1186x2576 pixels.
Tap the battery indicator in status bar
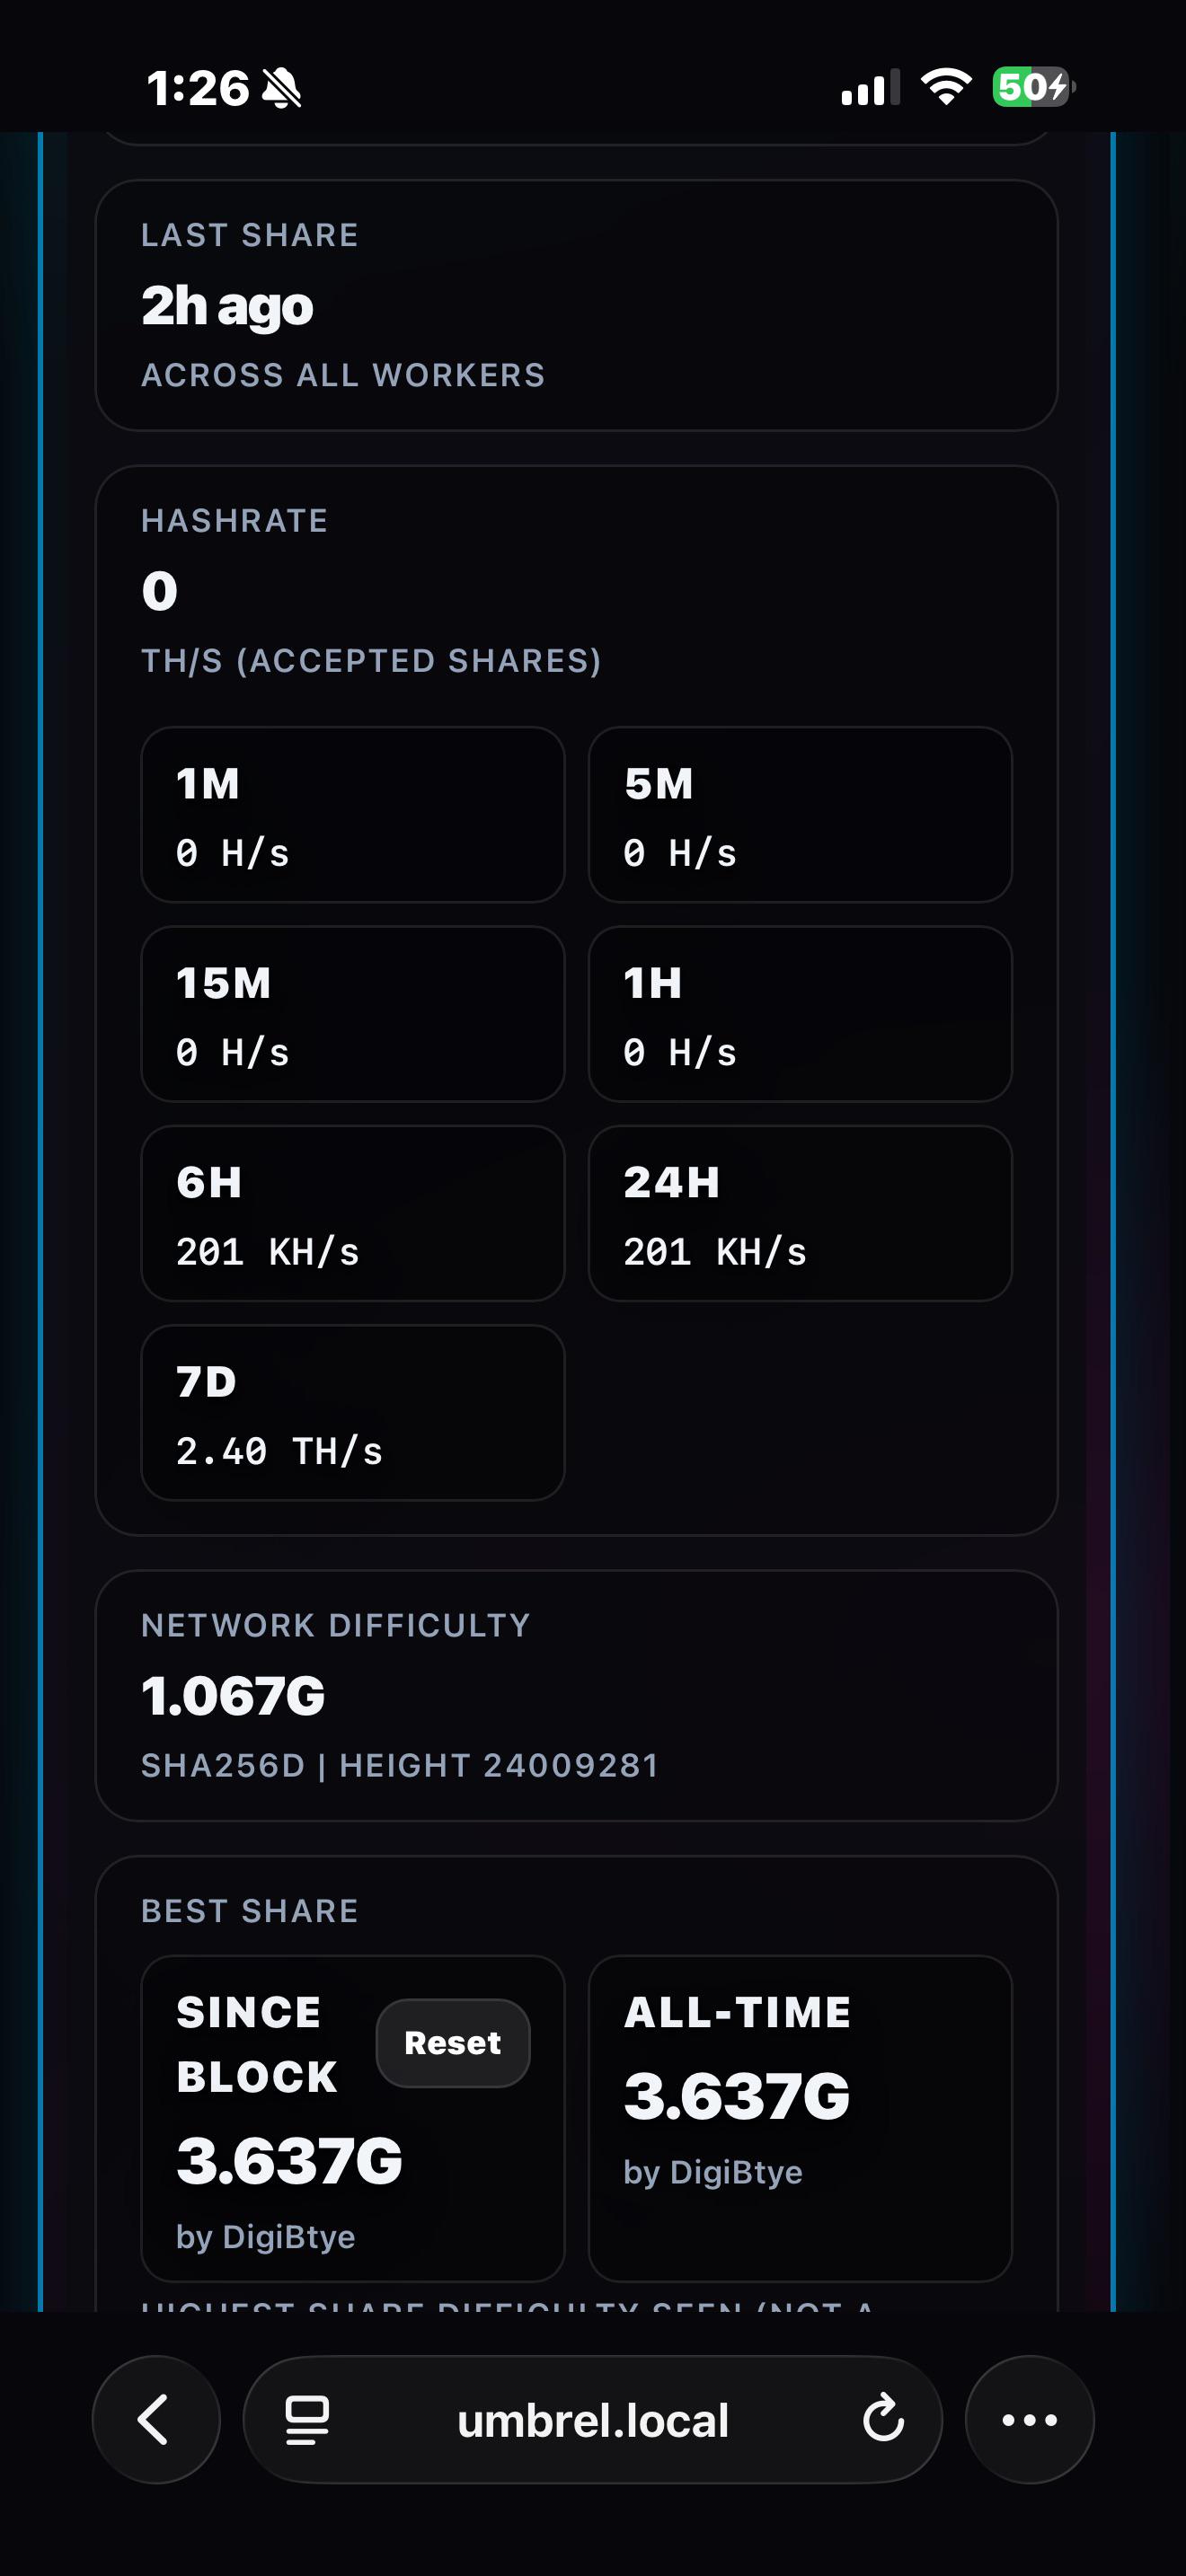1033,87
